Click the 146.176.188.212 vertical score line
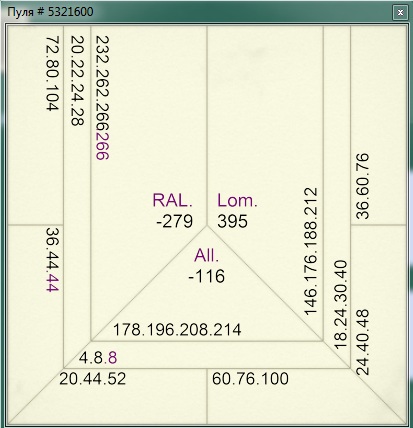The height and width of the screenshot is (428, 413). coord(311,251)
